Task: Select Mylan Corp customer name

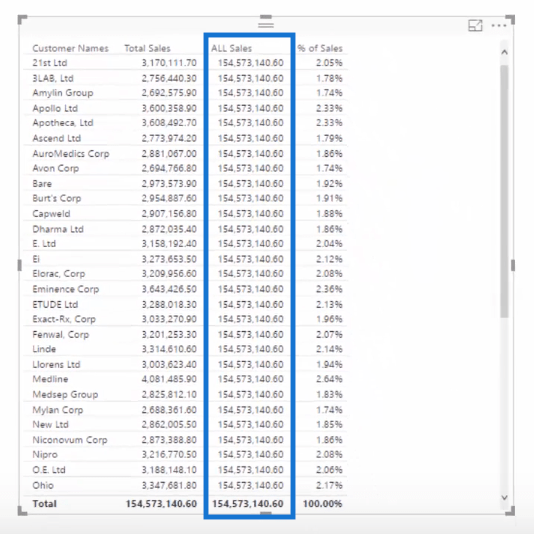Action: click(x=58, y=410)
